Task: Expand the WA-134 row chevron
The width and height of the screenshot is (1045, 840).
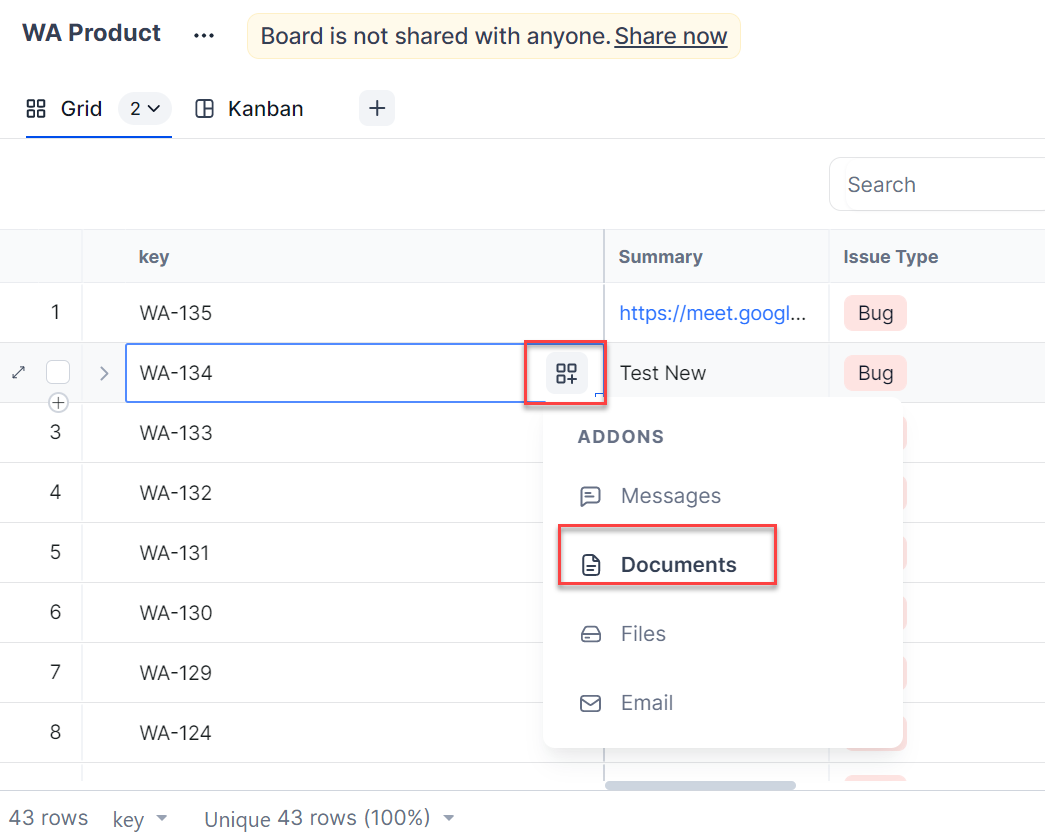Action: pyautogui.click(x=104, y=374)
